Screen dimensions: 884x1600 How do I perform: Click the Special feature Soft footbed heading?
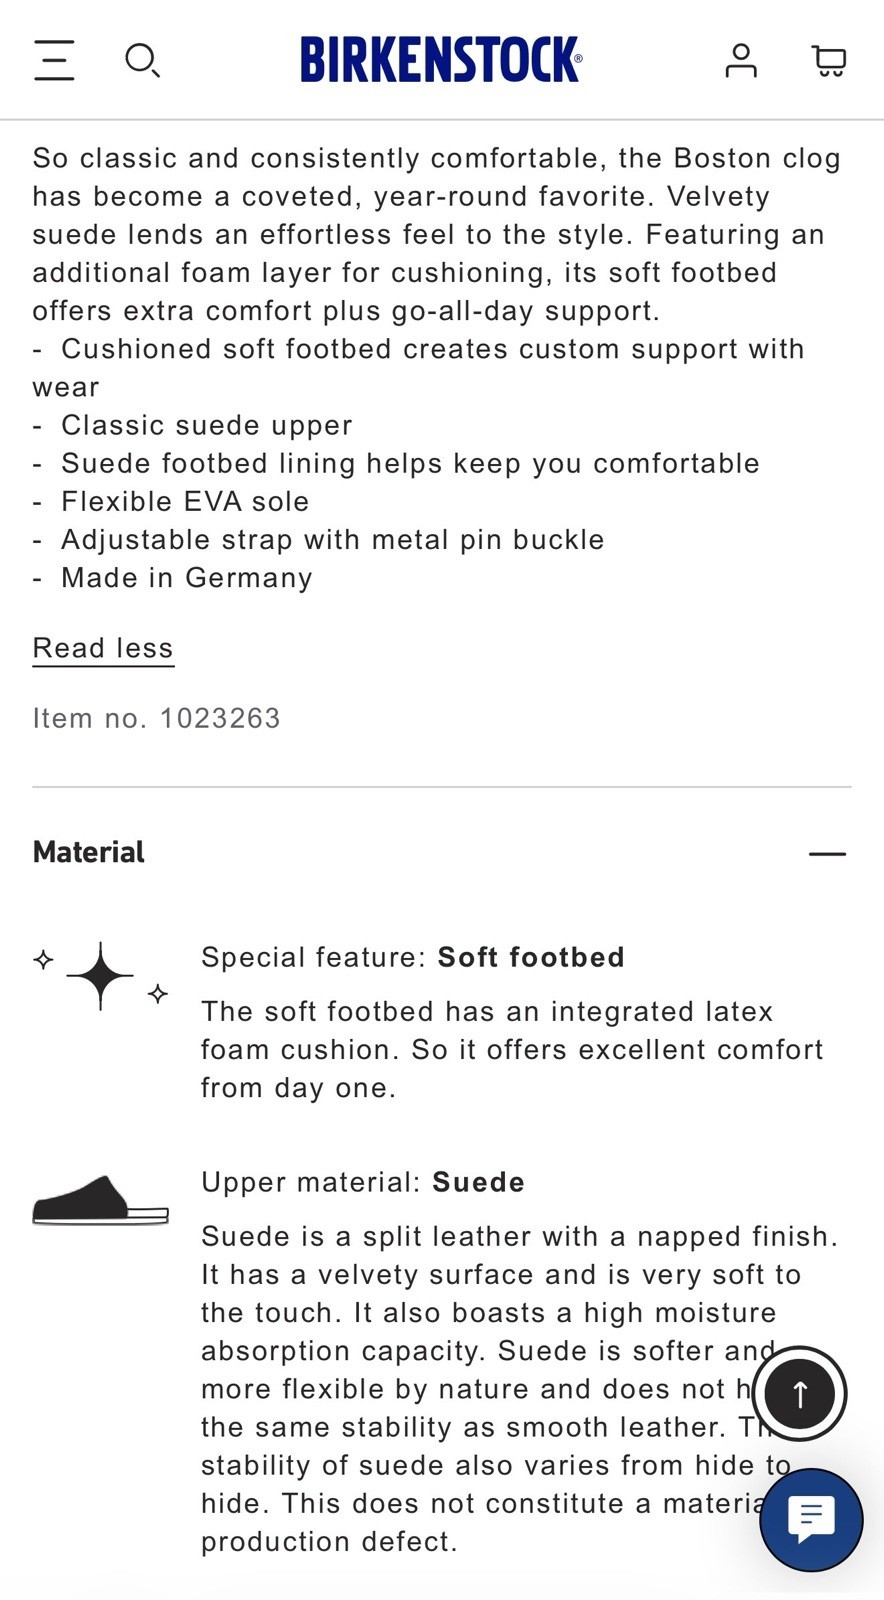(x=413, y=957)
